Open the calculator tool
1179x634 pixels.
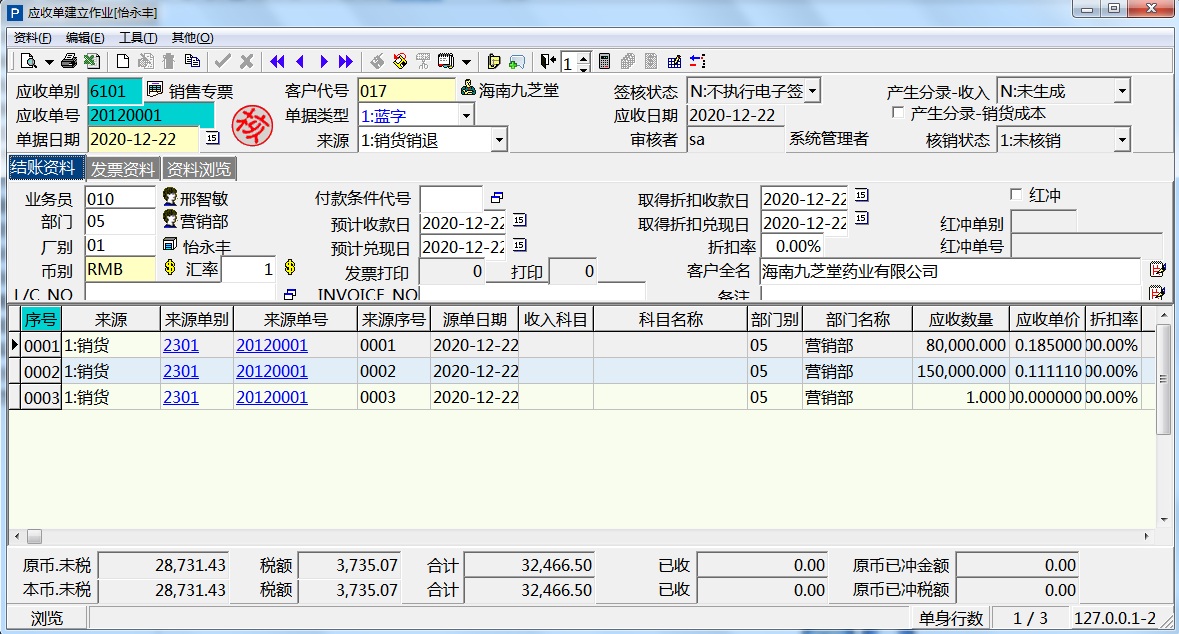[x=605, y=62]
